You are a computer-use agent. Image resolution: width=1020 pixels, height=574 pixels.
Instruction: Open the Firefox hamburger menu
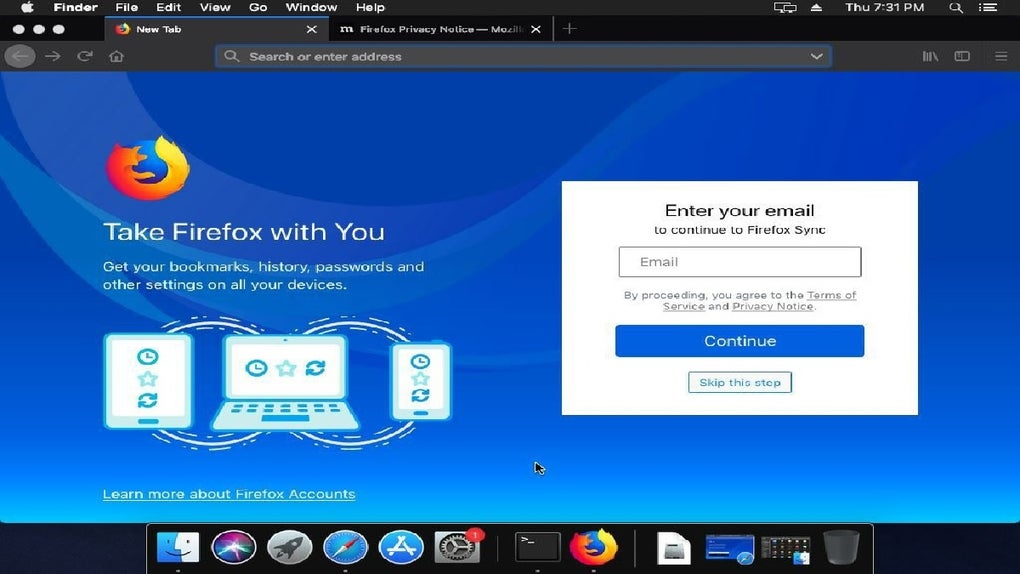(x=1001, y=56)
